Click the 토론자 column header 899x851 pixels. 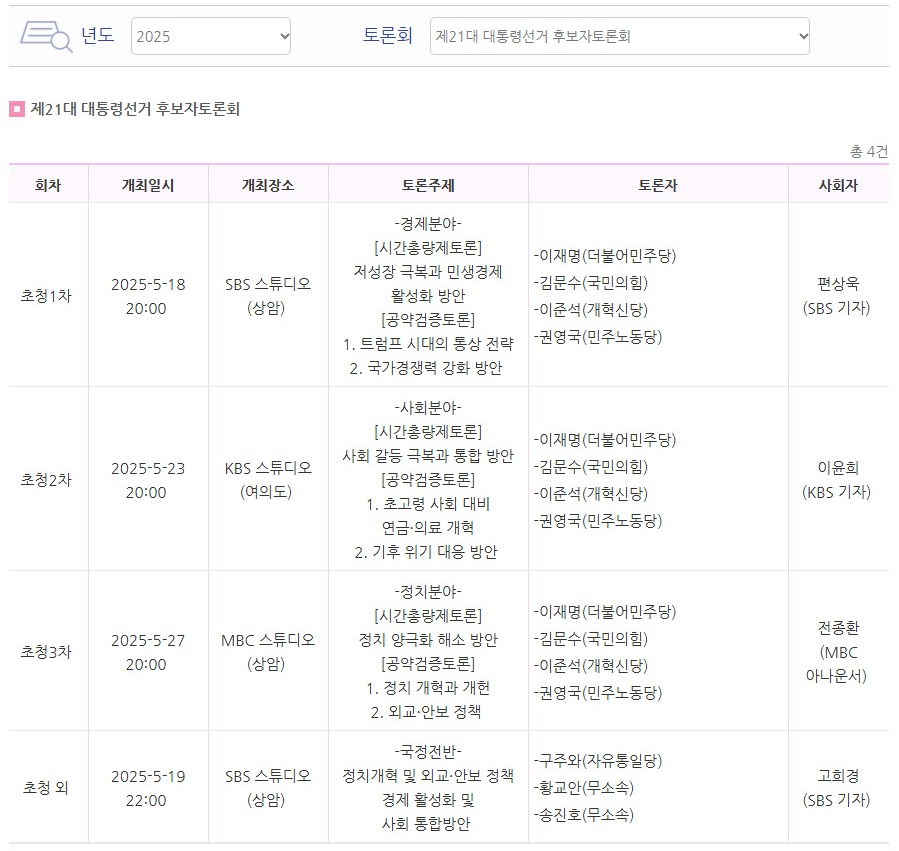point(657,184)
